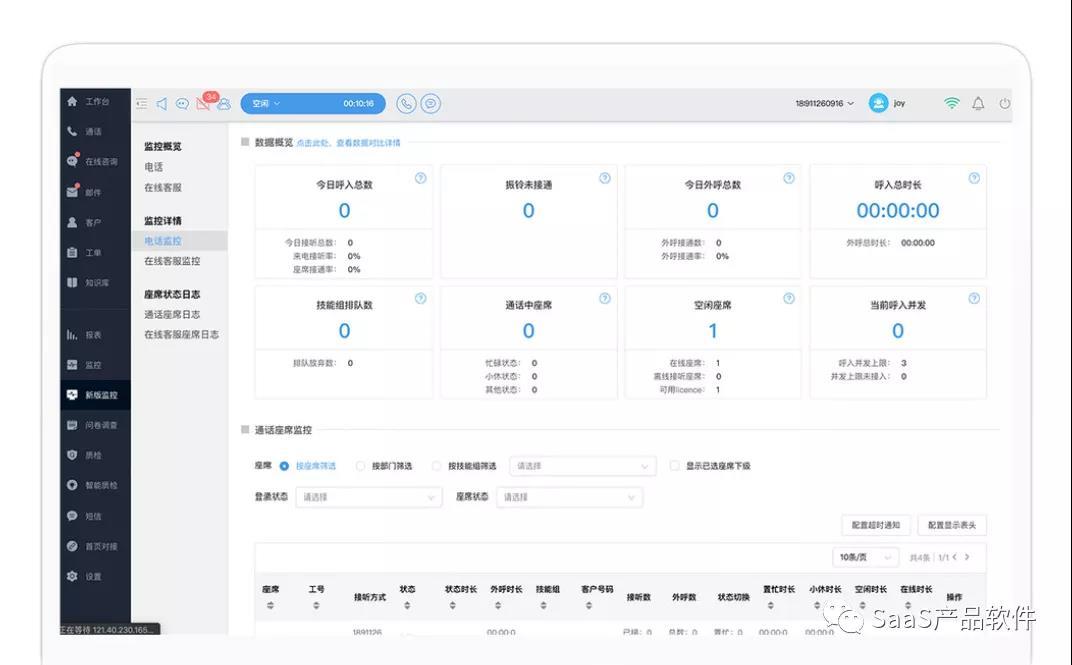Open the 问卷调查 icon in sidebar
The height and width of the screenshot is (665, 1072).
pyautogui.click(x=72, y=425)
